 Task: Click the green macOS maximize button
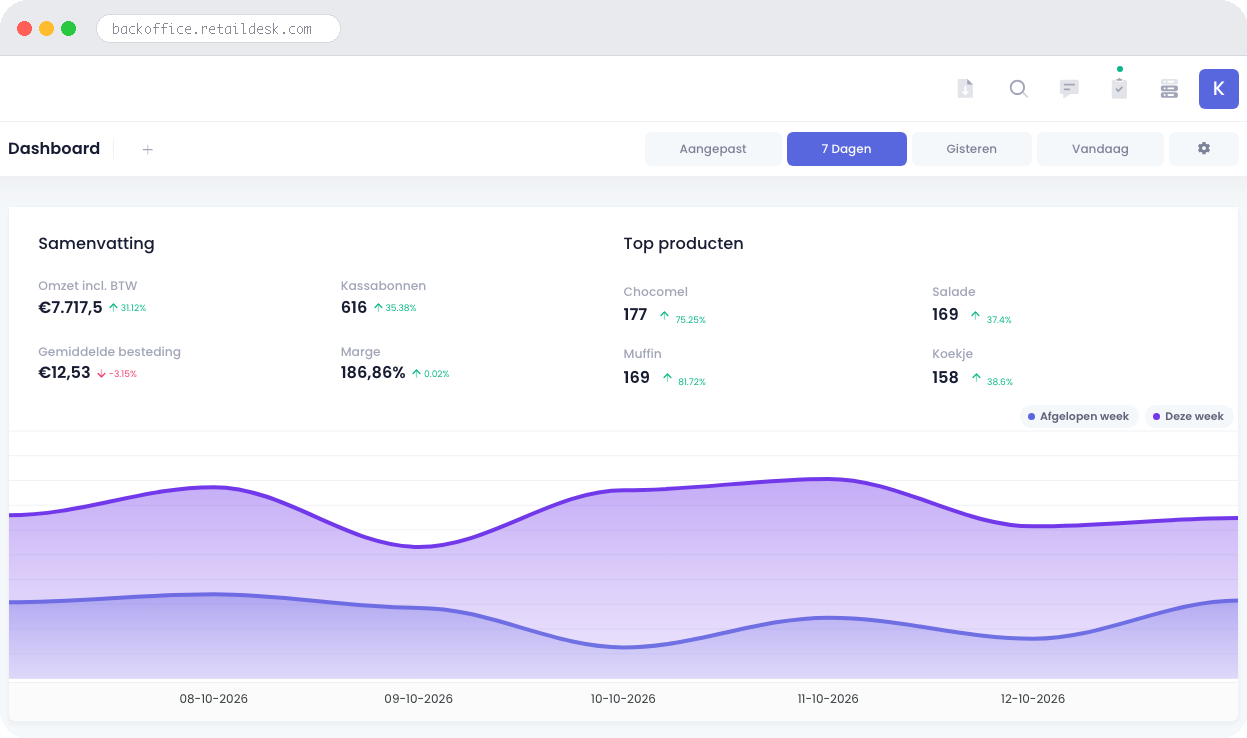point(69,29)
